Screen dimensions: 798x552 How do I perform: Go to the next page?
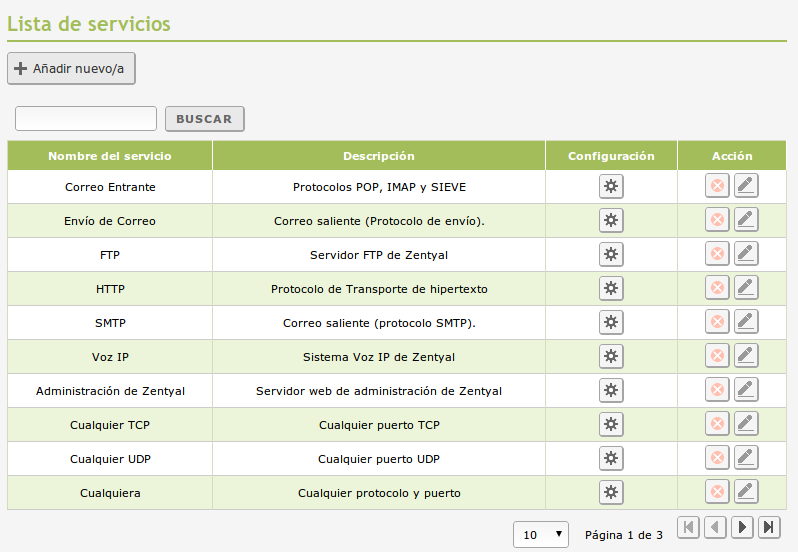[x=742, y=527]
